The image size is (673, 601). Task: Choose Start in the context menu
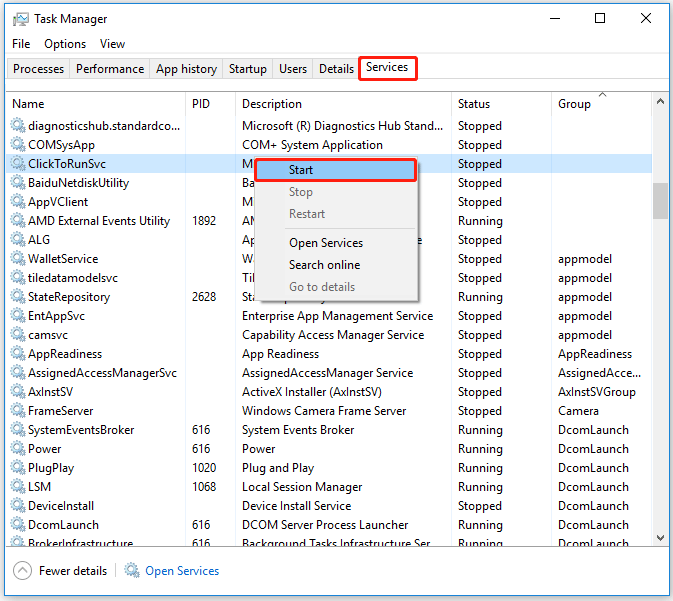[336, 170]
